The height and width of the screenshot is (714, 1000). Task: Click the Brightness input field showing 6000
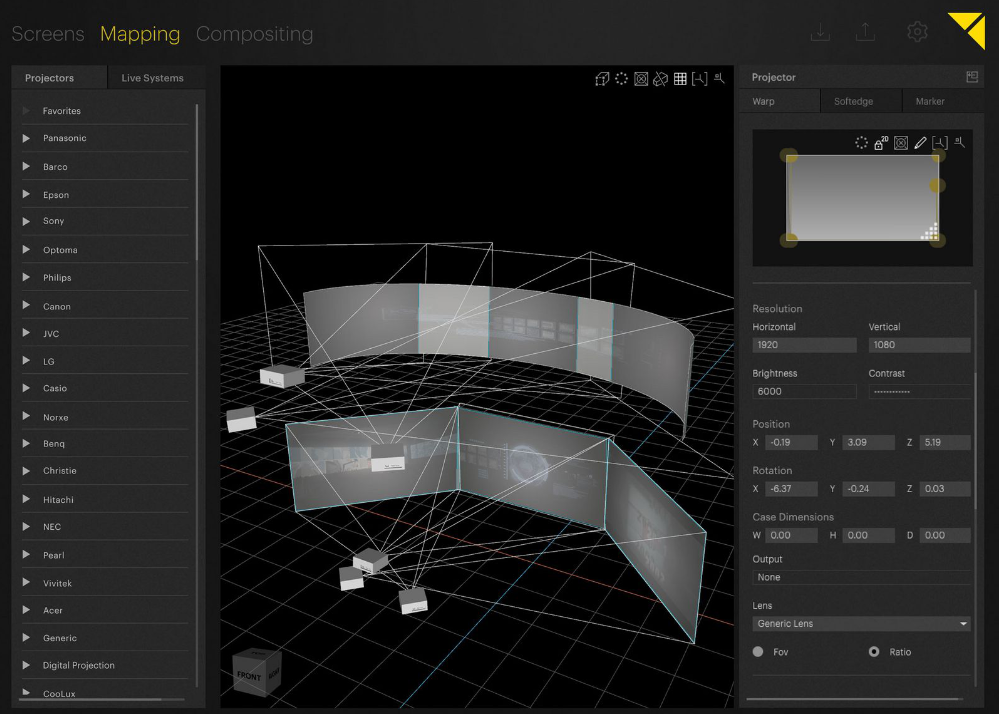click(804, 392)
